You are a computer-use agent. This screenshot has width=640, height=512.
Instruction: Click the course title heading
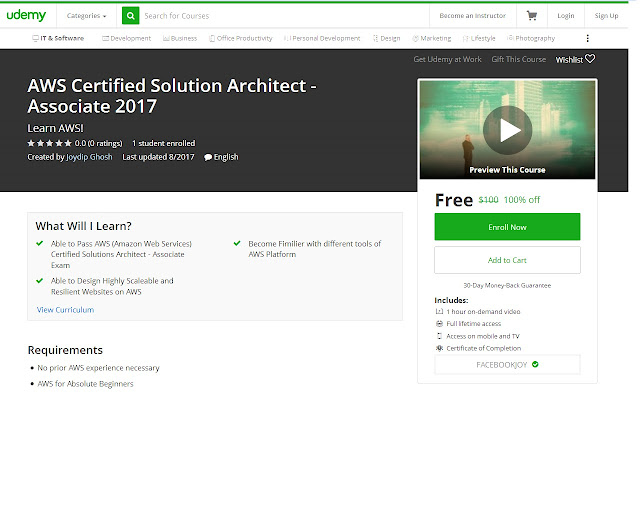click(172, 96)
